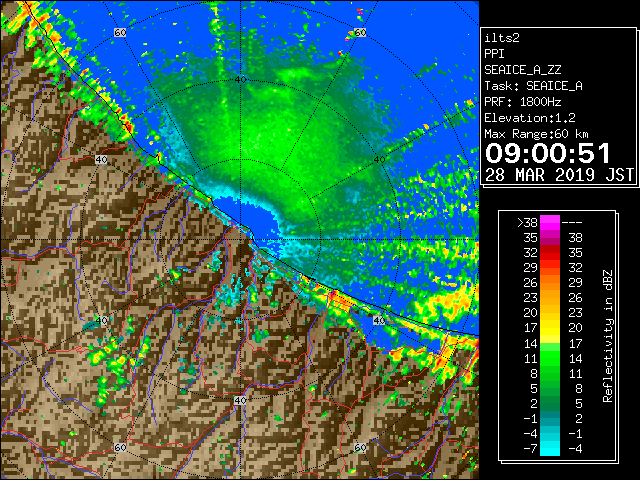This screenshot has width=640, height=480.
Task: Click the lower-right '60' range ring label
Action: coord(360,447)
